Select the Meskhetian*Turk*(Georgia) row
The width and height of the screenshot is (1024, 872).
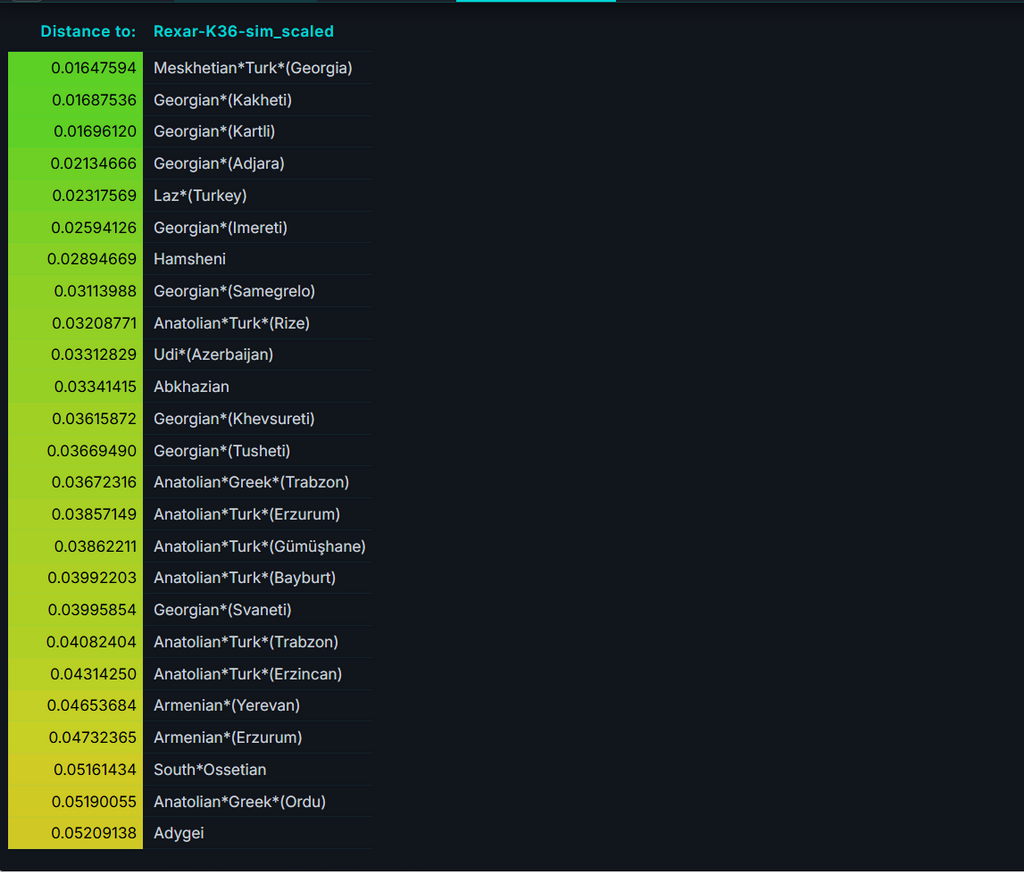click(x=190, y=68)
